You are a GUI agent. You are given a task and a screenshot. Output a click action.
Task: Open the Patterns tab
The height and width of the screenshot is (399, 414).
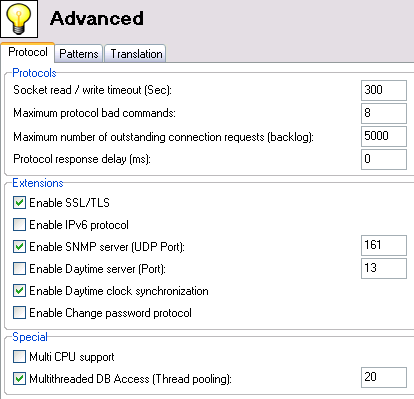click(79, 54)
